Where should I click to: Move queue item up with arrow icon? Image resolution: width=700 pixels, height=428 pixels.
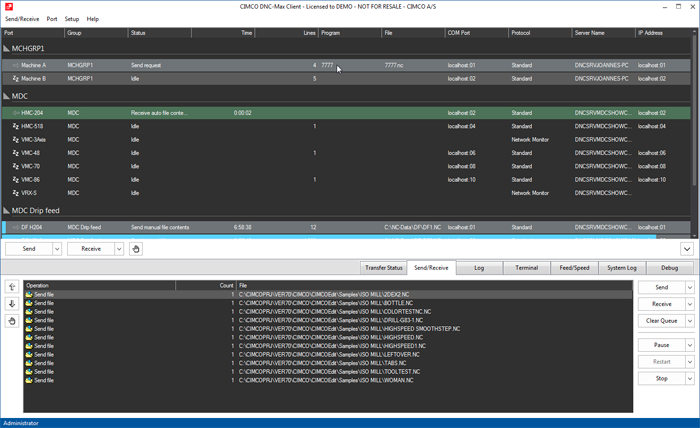pos(12,287)
